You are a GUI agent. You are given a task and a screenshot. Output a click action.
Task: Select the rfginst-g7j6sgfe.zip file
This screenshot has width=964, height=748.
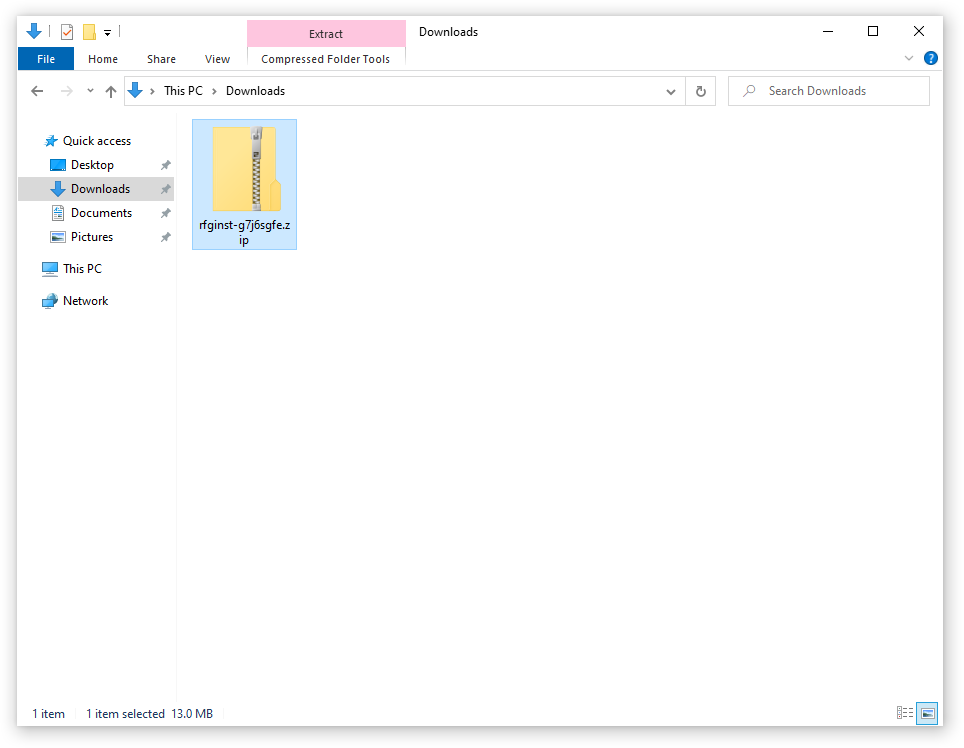tap(245, 184)
